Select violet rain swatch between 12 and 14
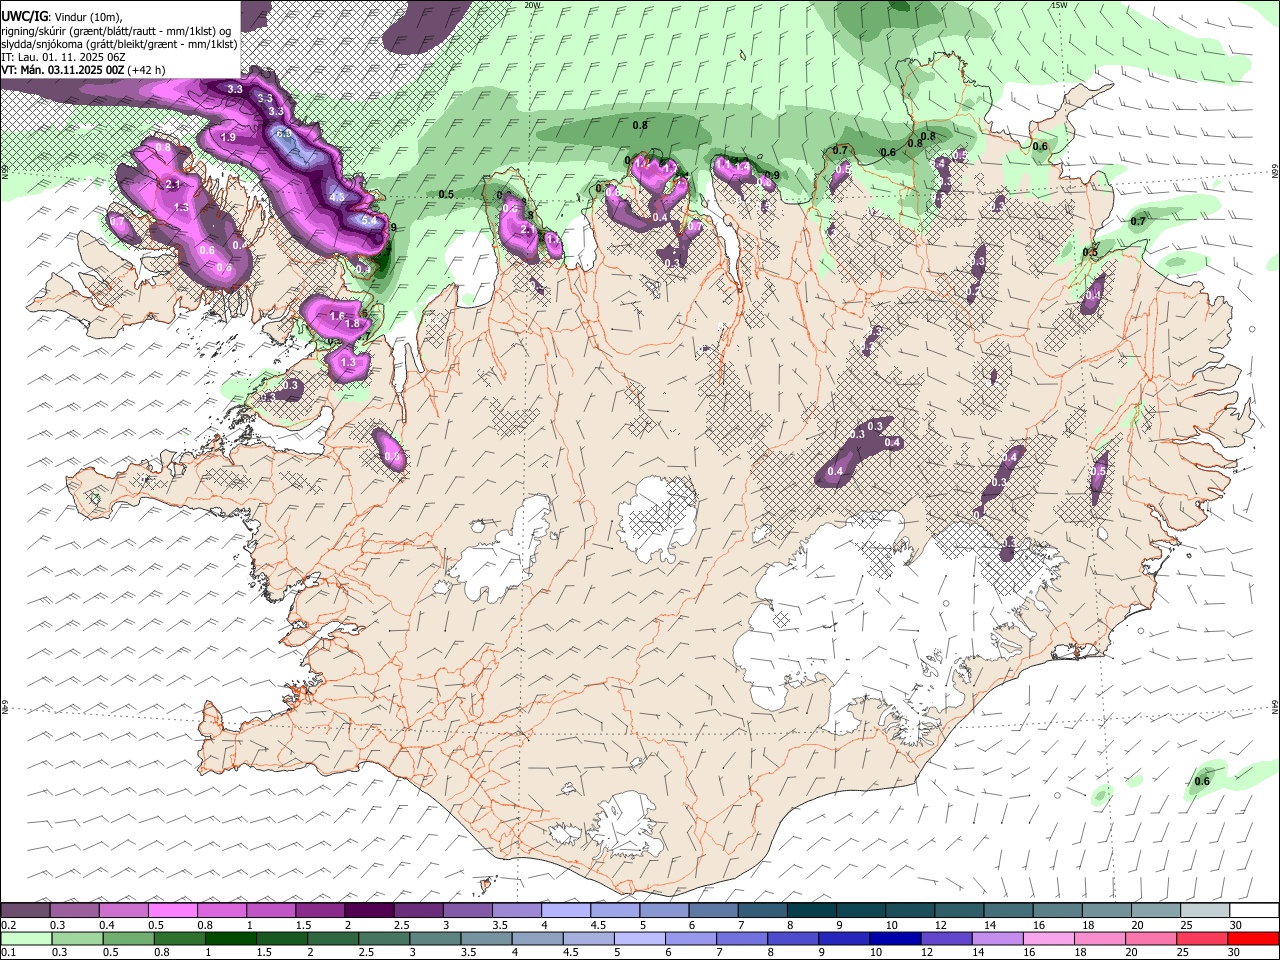The height and width of the screenshot is (960, 1280). pos(946,937)
